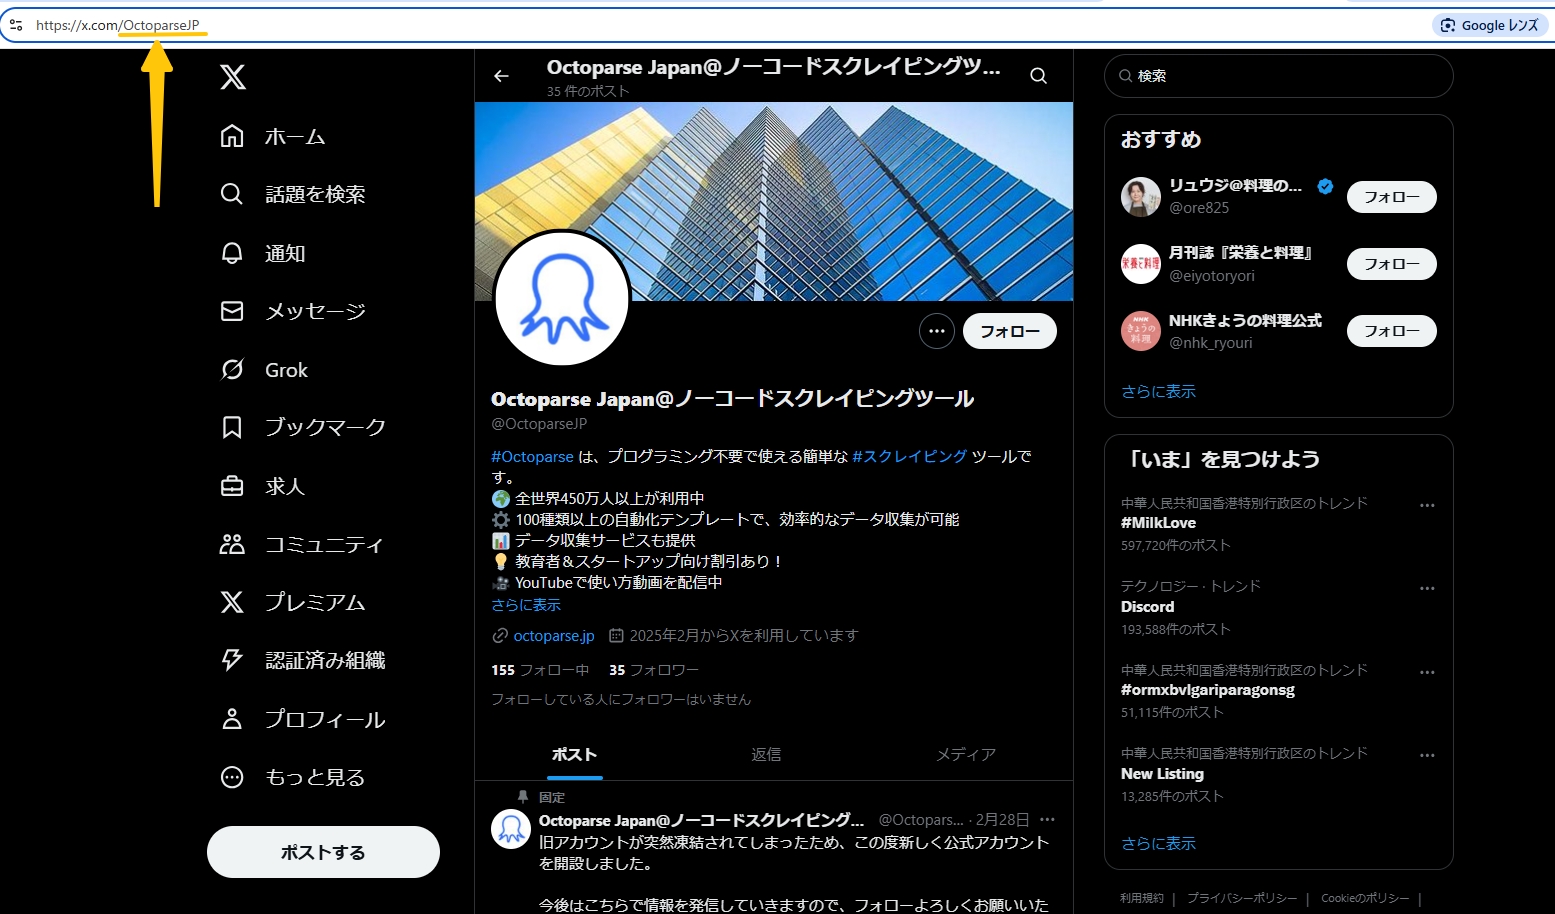
Task: Click the ポストする post button
Action: (323, 852)
